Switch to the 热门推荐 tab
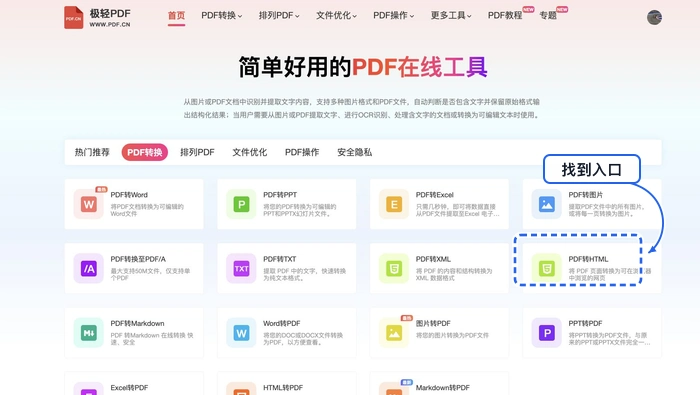700x395 pixels. (92, 152)
